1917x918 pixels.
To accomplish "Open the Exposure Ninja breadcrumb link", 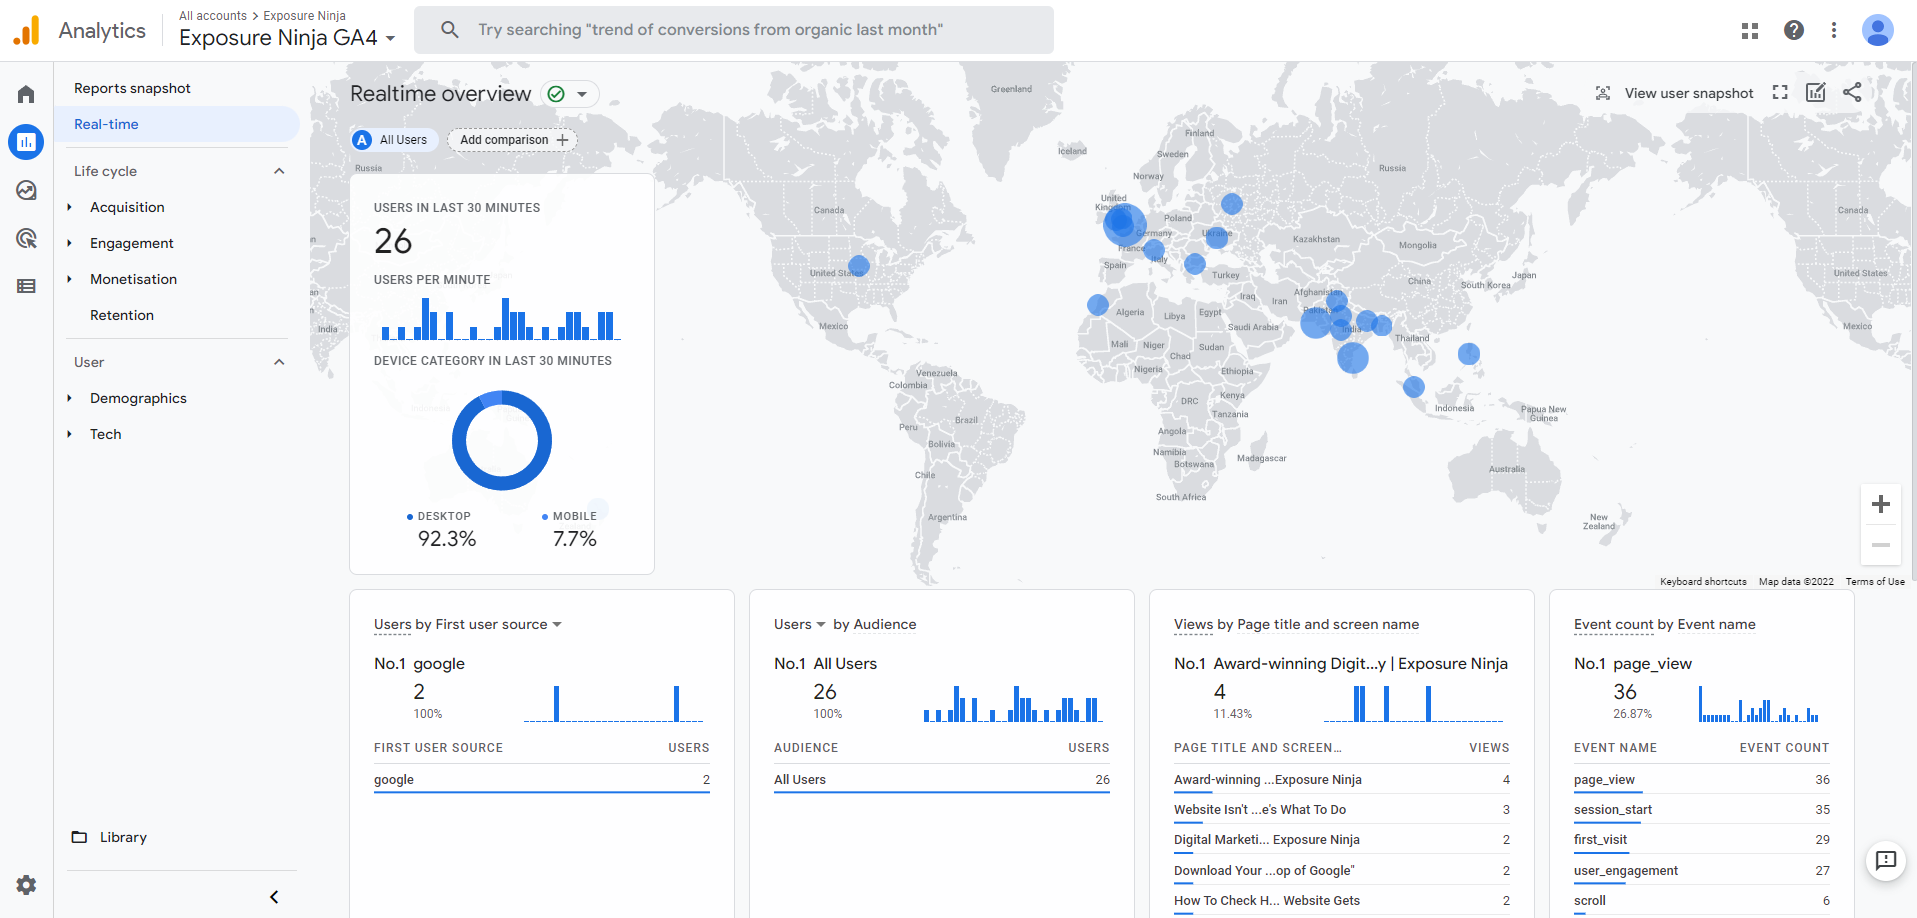I will click(304, 16).
